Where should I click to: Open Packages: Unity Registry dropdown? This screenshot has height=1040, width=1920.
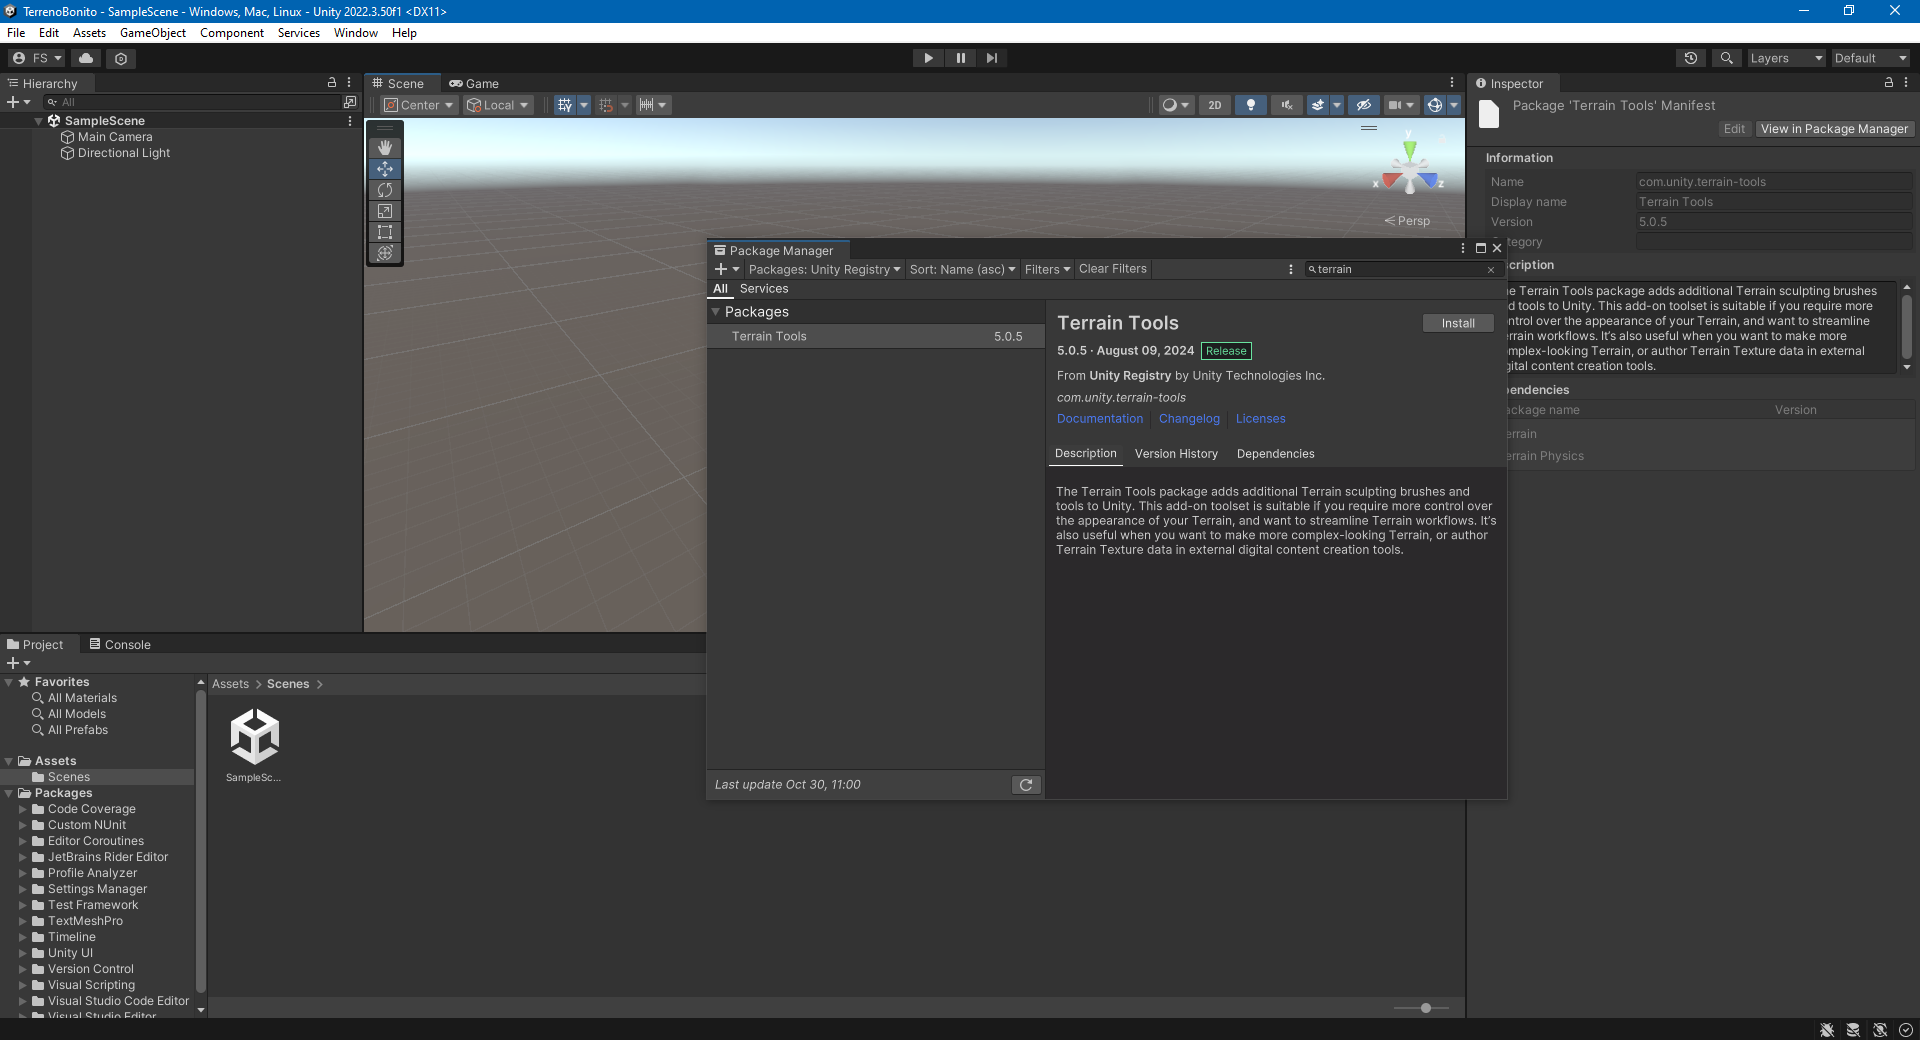point(824,269)
